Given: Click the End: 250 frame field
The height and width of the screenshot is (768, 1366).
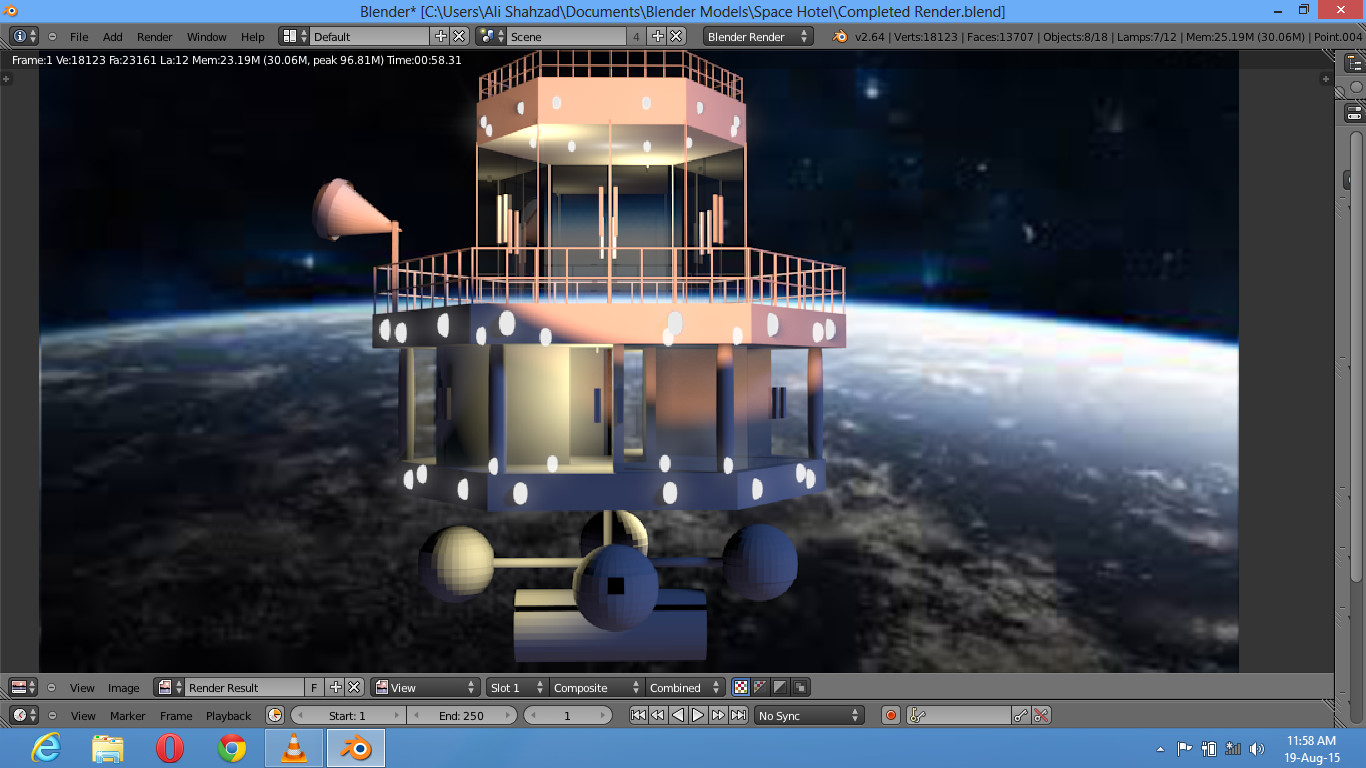Looking at the screenshot, I should pos(461,716).
